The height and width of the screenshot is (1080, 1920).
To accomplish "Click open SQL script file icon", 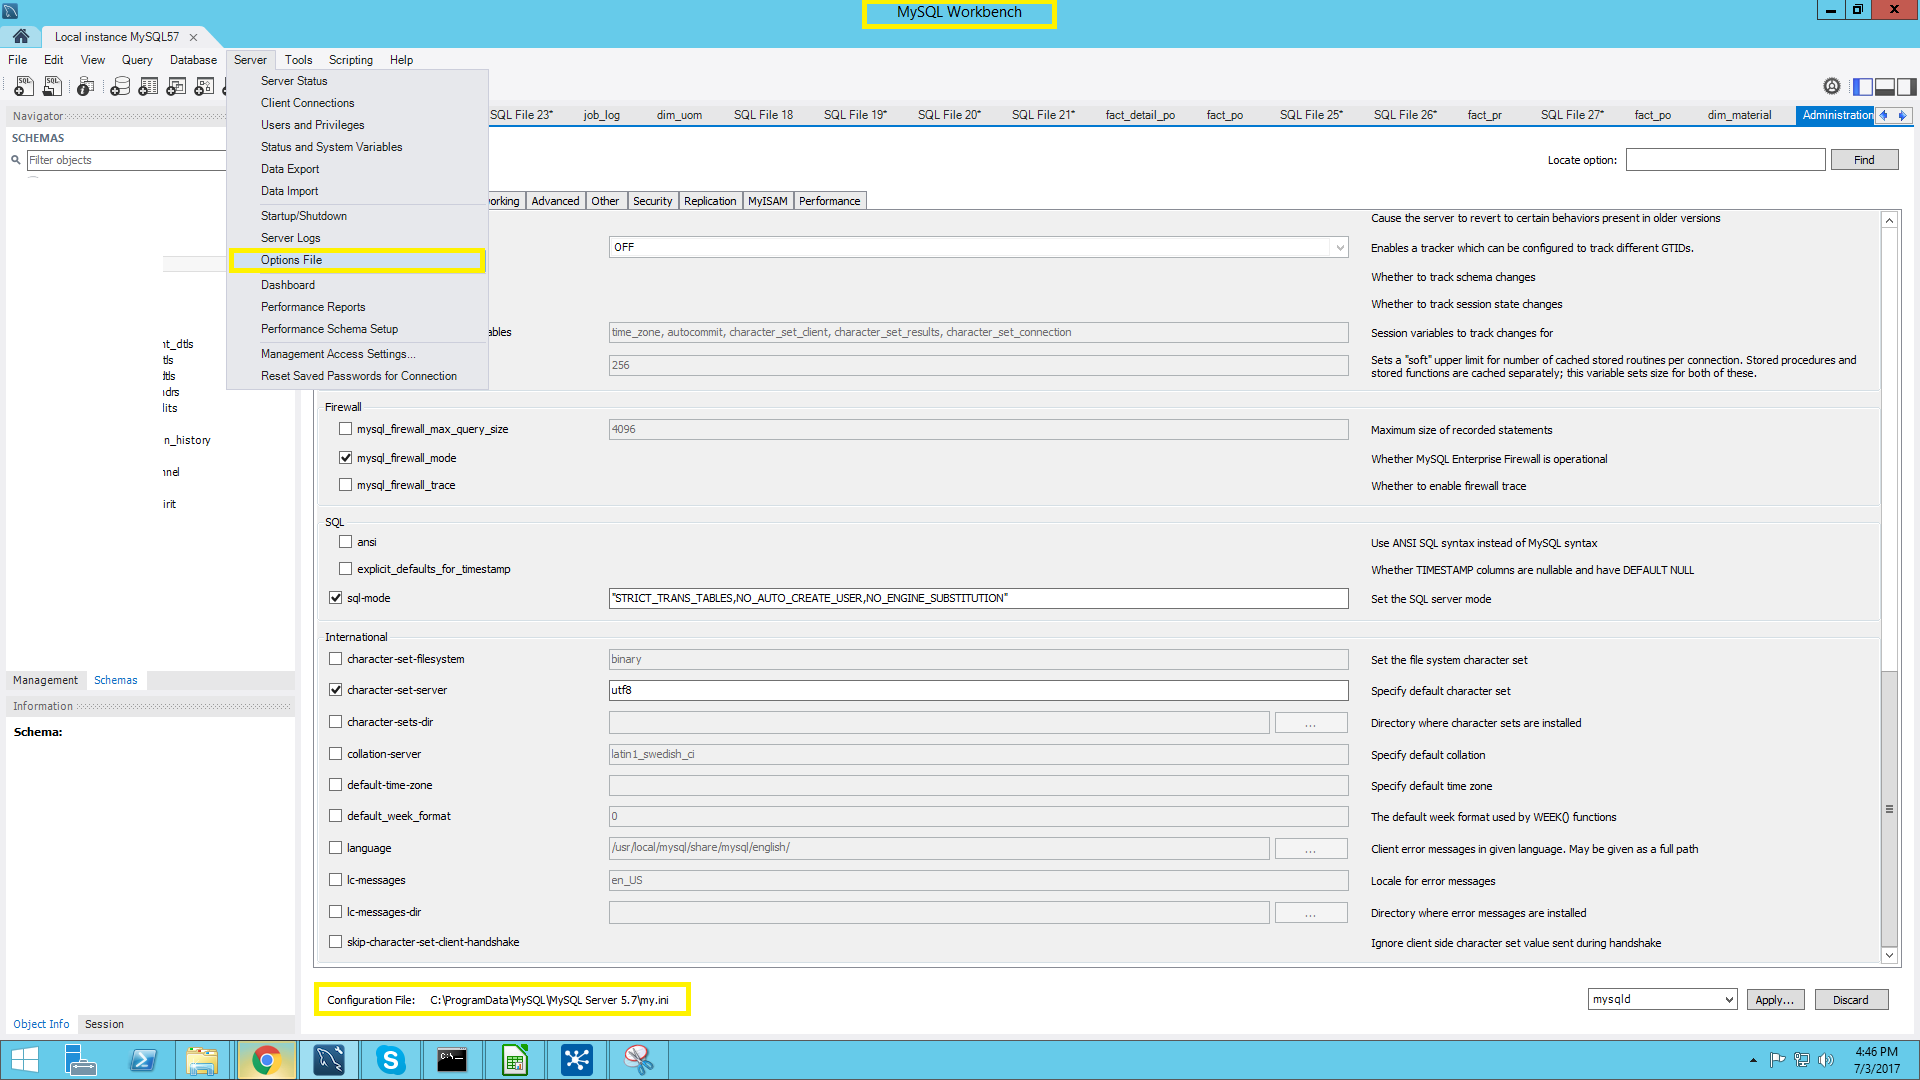I will (x=52, y=87).
